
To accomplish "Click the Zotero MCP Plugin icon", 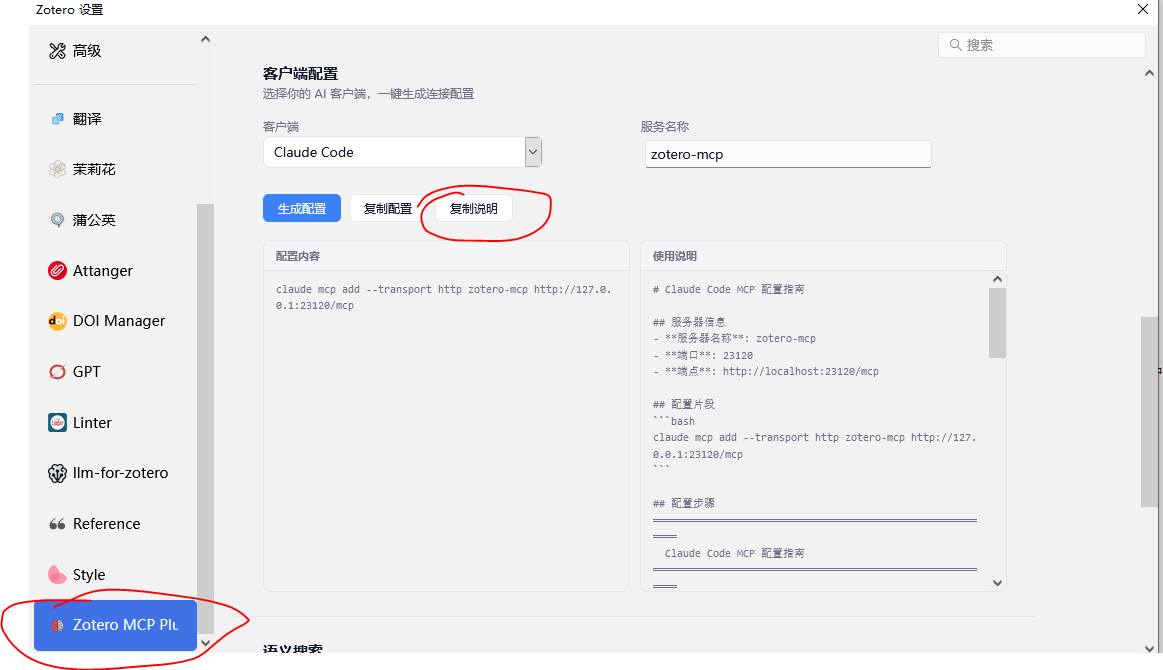I will (x=57, y=625).
